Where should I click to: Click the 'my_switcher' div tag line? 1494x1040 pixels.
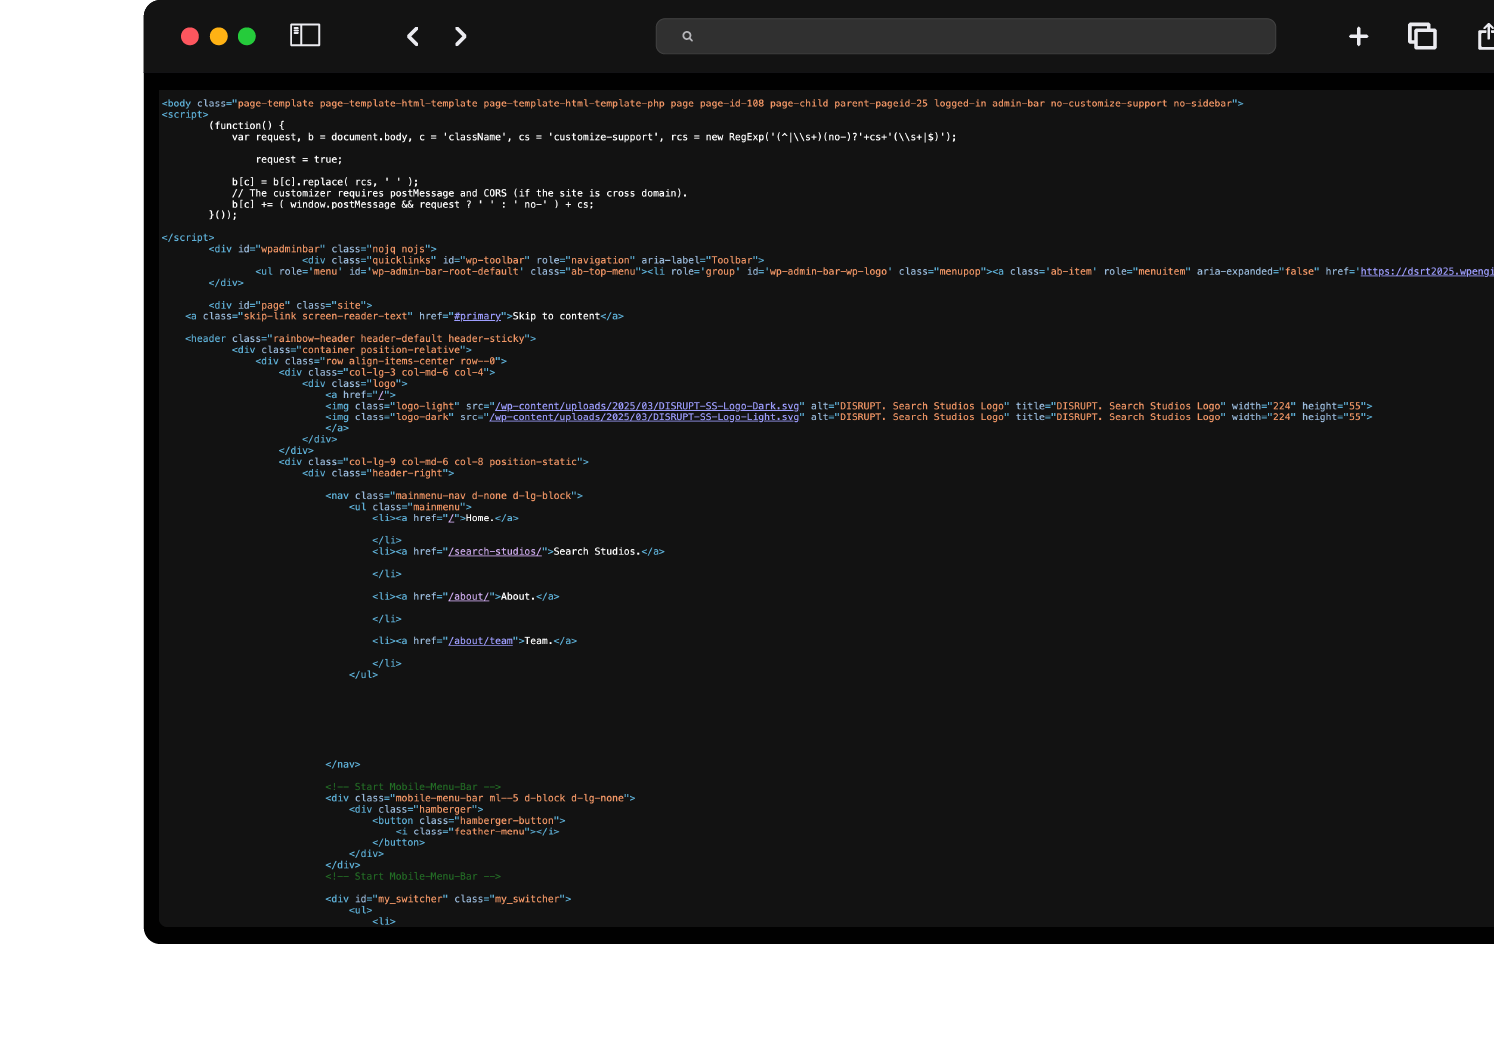pyautogui.click(x=448, y=899)
